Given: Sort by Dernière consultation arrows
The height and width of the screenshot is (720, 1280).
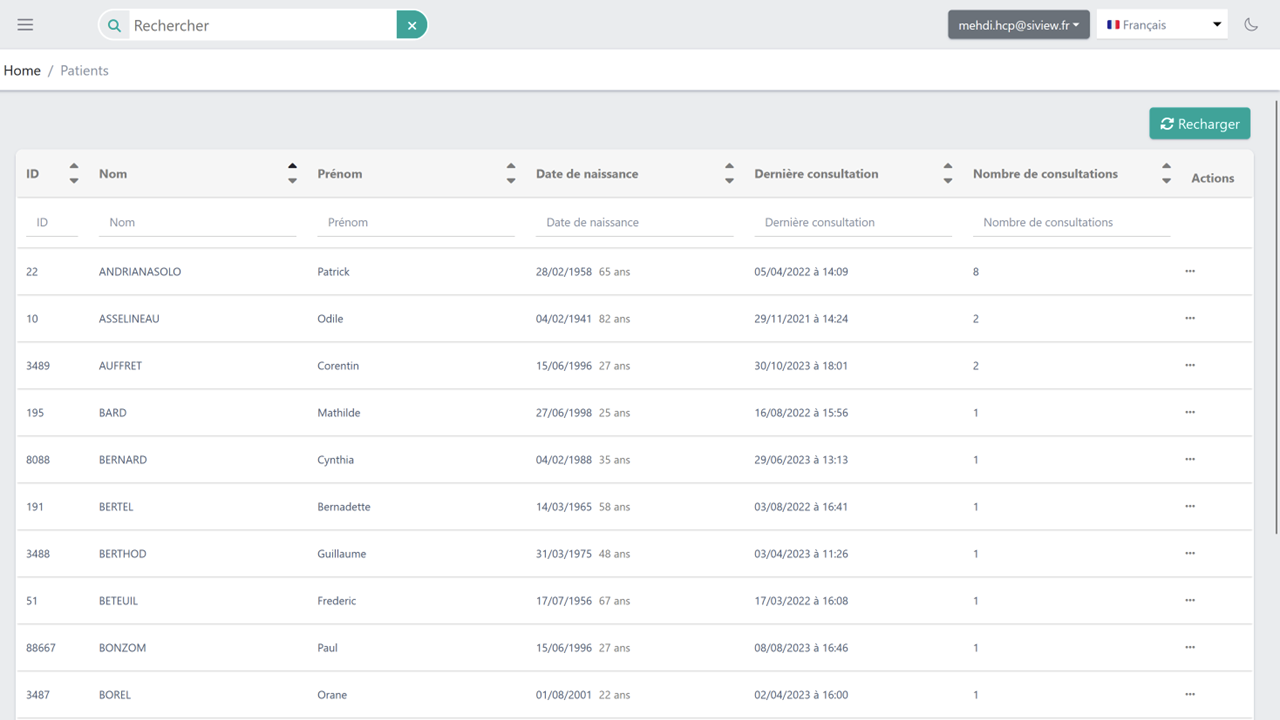Looking at the screenshot, I should coord(948,173).
